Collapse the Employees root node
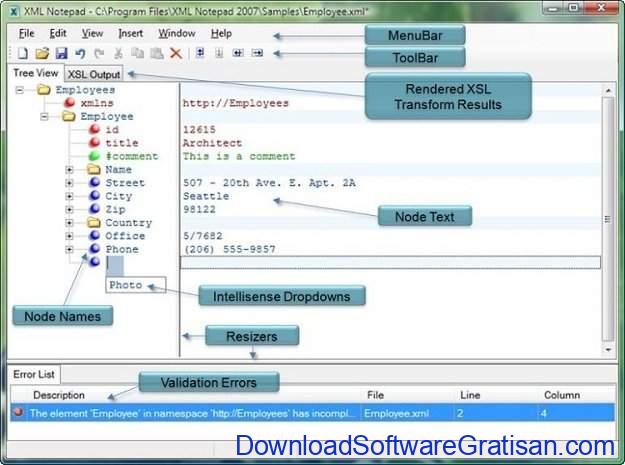The width and height of the screenshot is (625, 465). (x=19, y=90)
